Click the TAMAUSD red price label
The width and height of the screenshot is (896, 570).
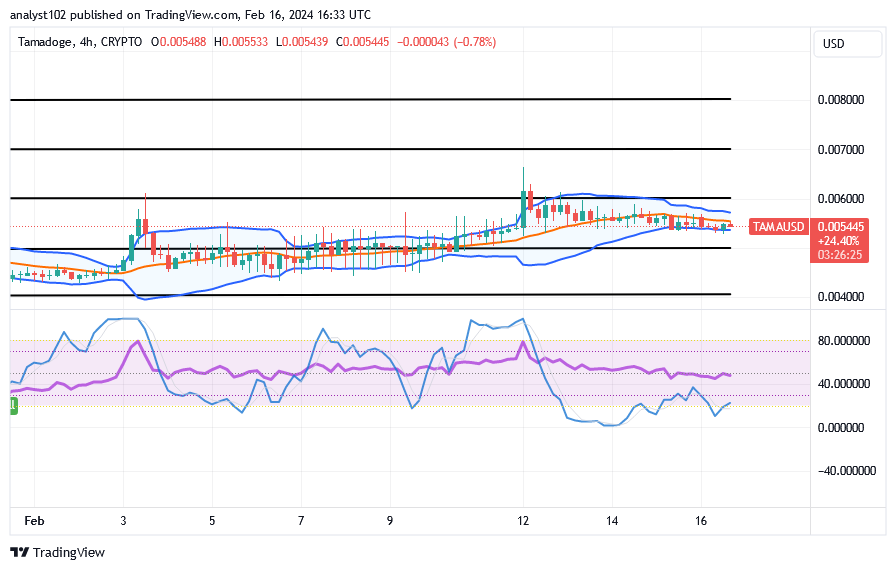pos(778,227)
